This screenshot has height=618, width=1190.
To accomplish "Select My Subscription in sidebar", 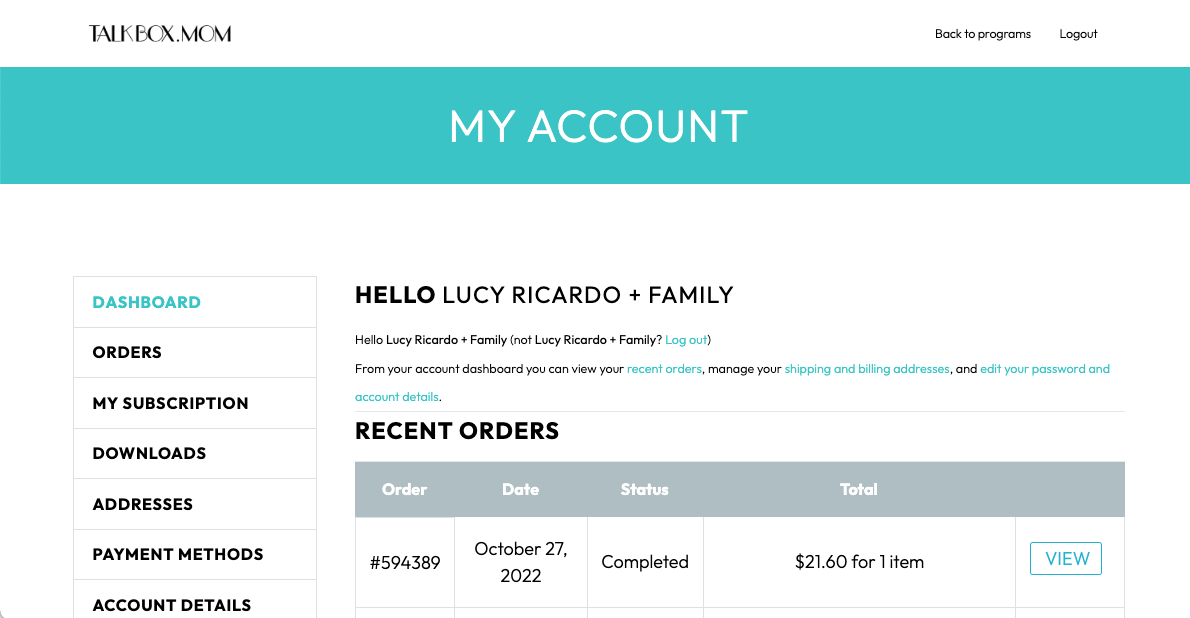I will tap(170, 403).
